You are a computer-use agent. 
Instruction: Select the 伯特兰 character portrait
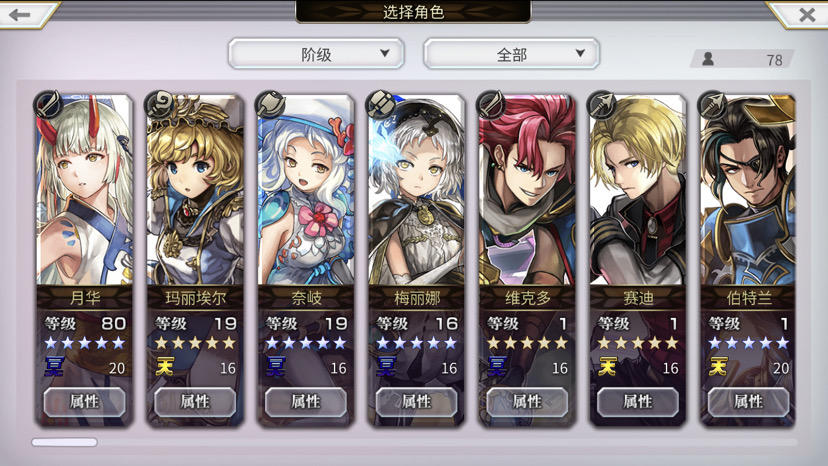[x=748, y=190]
